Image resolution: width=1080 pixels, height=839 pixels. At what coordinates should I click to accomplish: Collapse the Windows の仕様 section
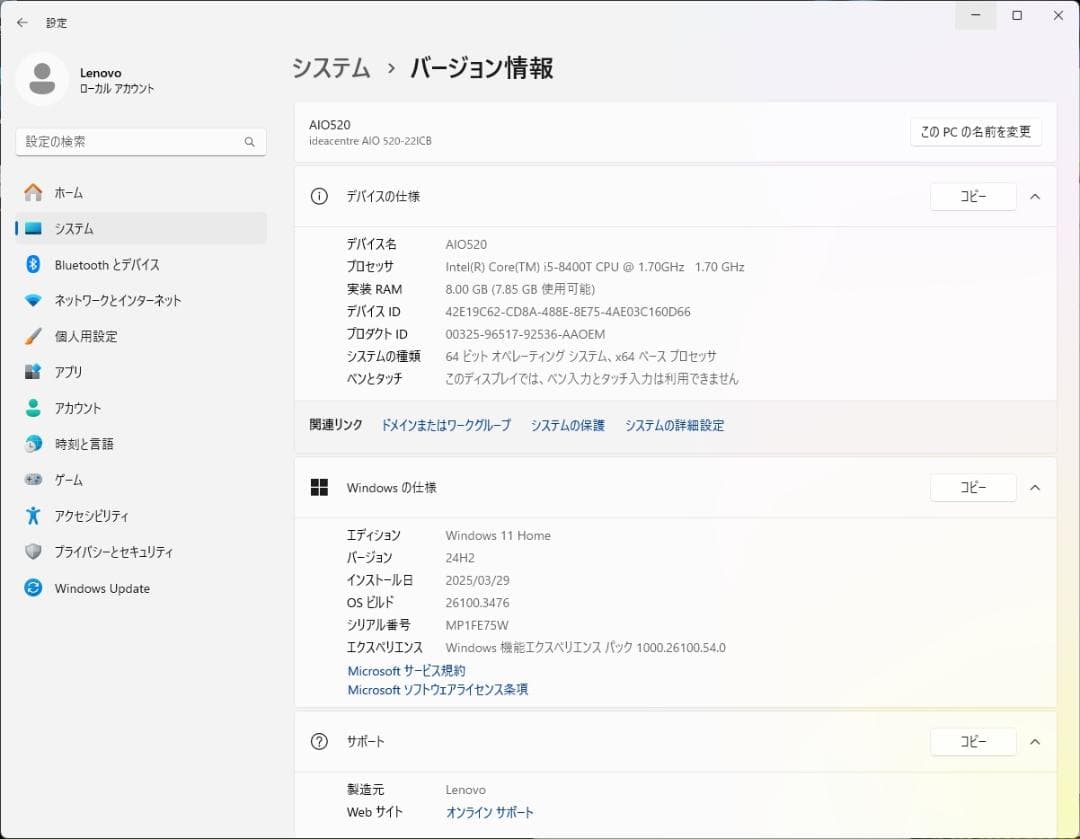pyautogui.click(x=1035, y=487)
